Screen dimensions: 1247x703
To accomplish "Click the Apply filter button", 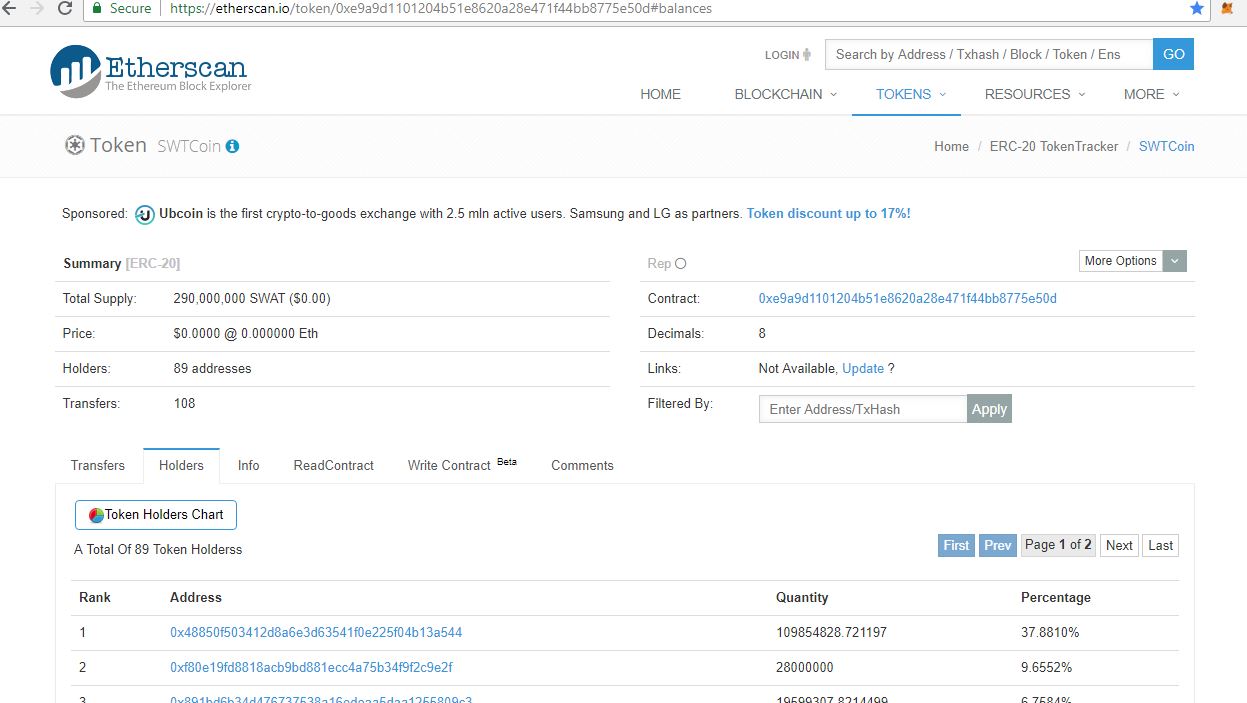I will 989,409.
